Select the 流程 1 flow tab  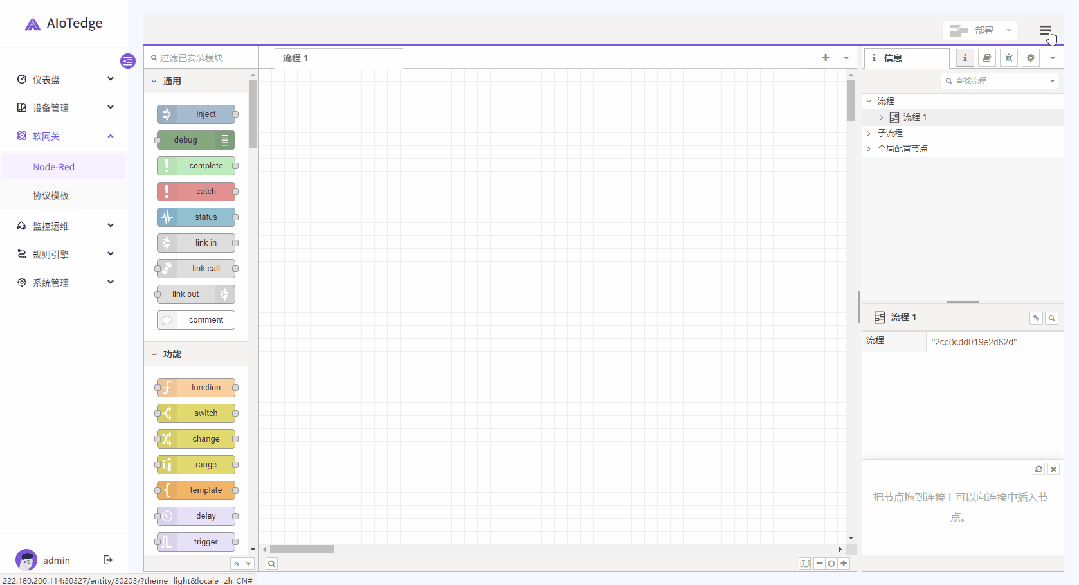[x=296, y=58]
